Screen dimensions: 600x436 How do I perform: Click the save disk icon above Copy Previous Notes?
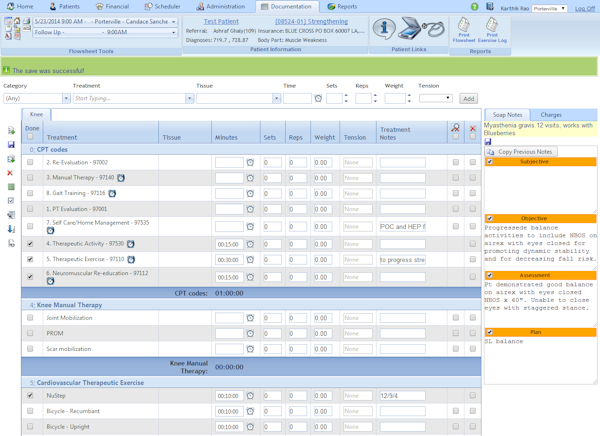(488, 142)
